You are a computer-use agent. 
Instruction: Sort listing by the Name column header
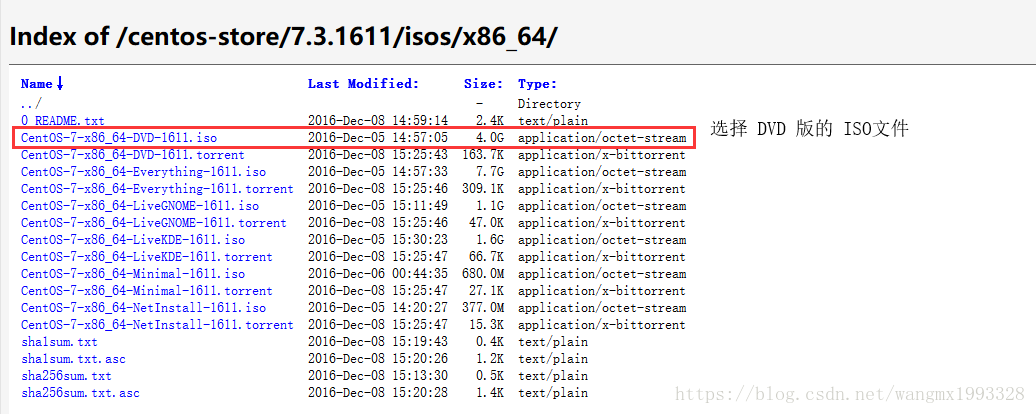42,84
